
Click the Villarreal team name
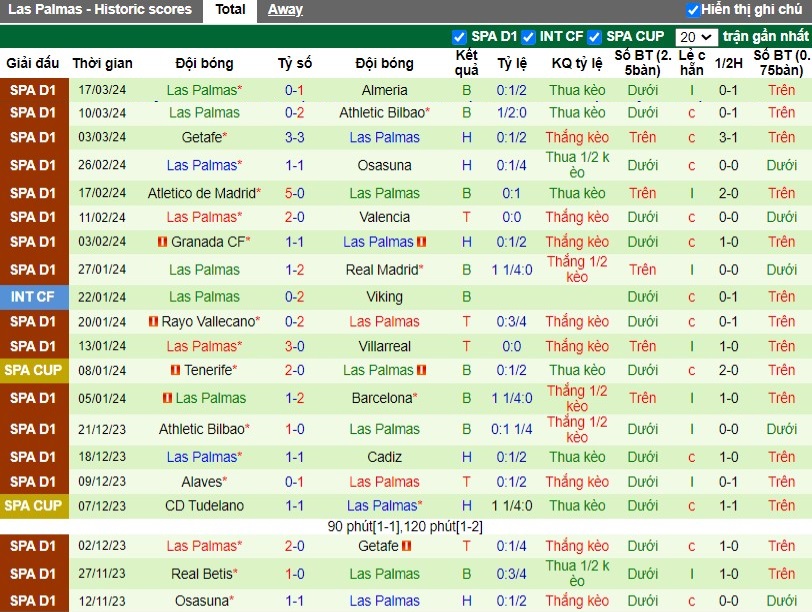(x=384, y=346)
